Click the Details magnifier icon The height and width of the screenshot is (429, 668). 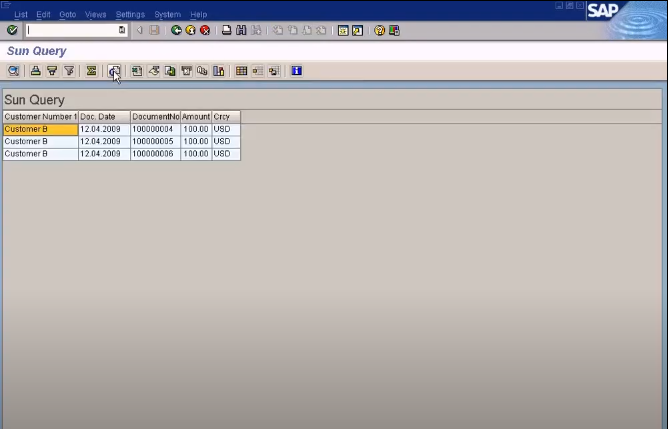[14, 71]
